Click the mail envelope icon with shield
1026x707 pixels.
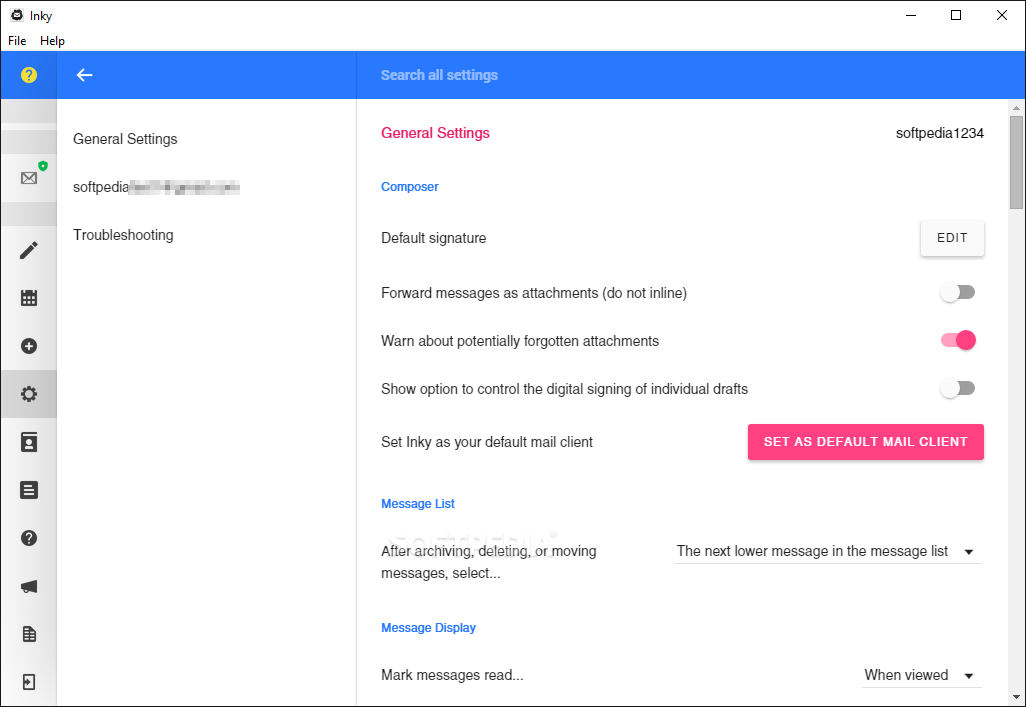click(x=29, y=178)
